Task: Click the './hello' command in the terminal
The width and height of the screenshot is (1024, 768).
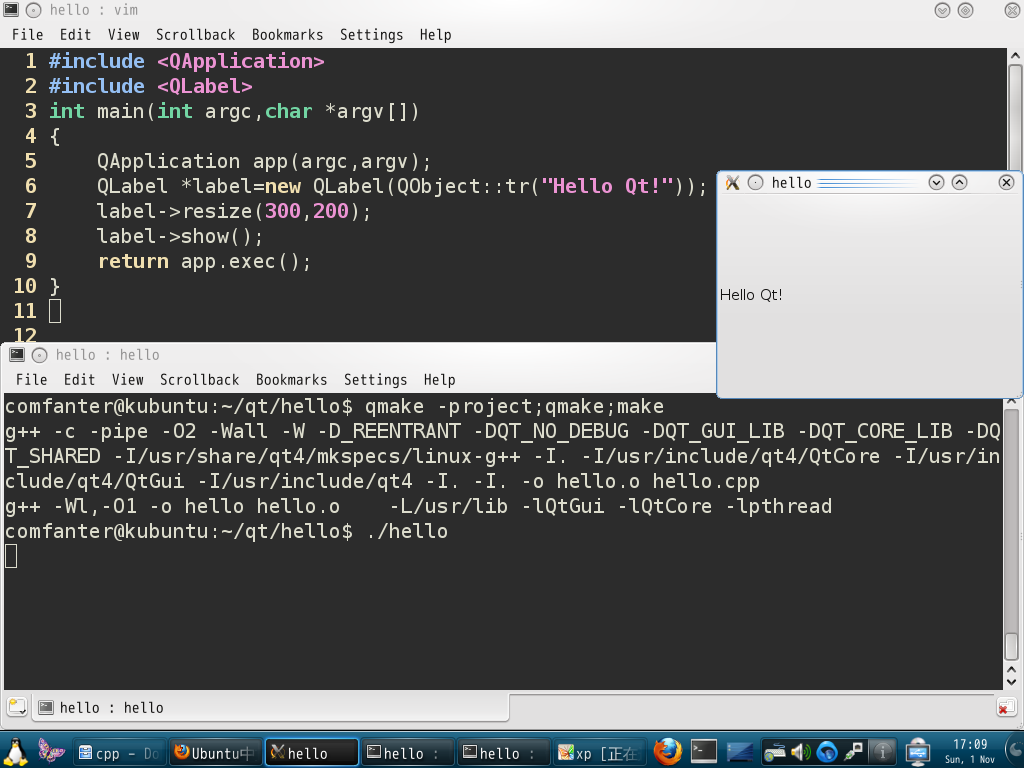Action: [x=407, y=530]
